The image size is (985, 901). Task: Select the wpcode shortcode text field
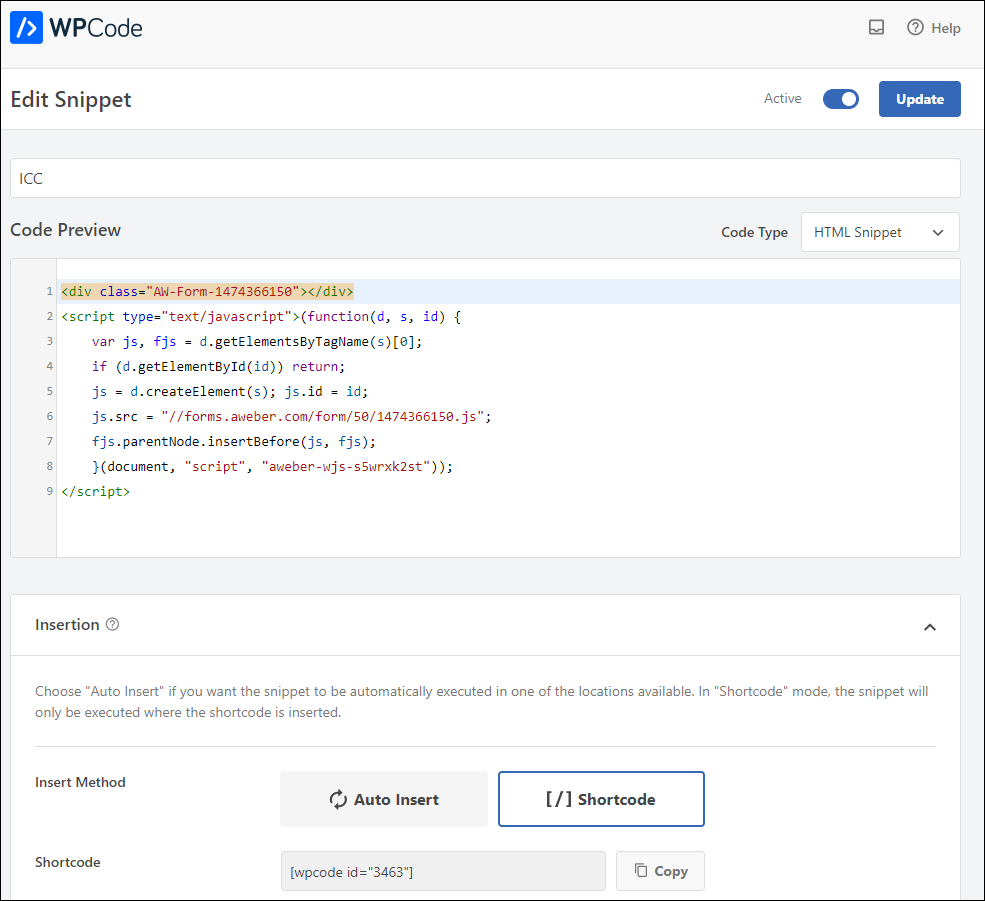pos(443,870)
